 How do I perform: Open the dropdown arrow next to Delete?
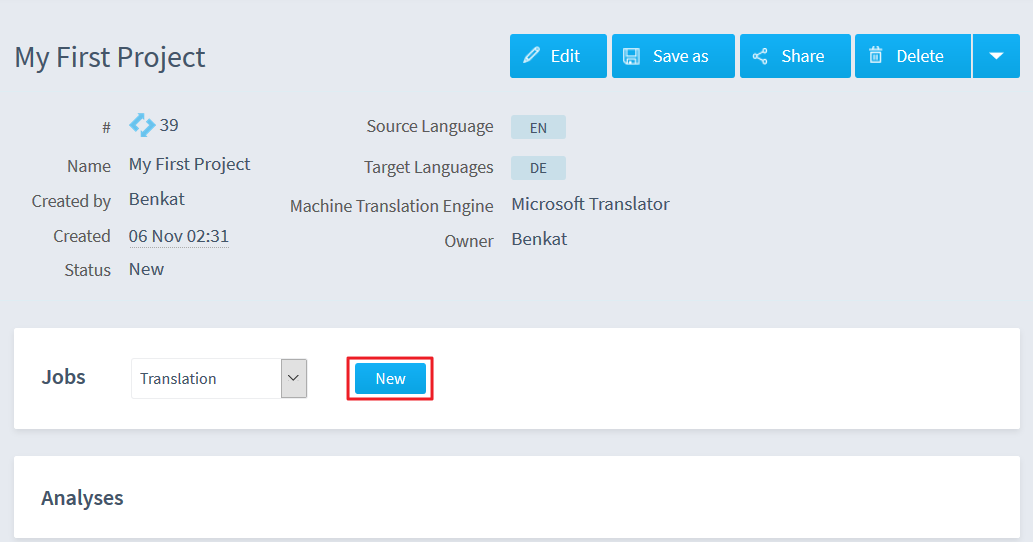996,56
